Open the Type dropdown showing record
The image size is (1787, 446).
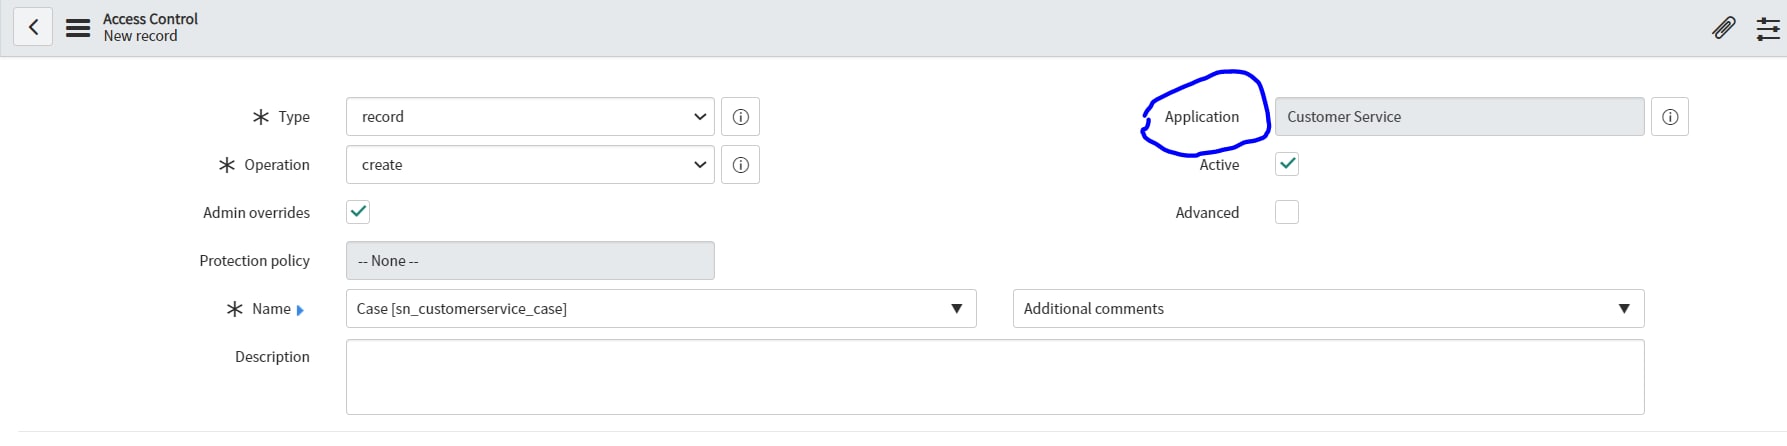(x=530, y=117)
